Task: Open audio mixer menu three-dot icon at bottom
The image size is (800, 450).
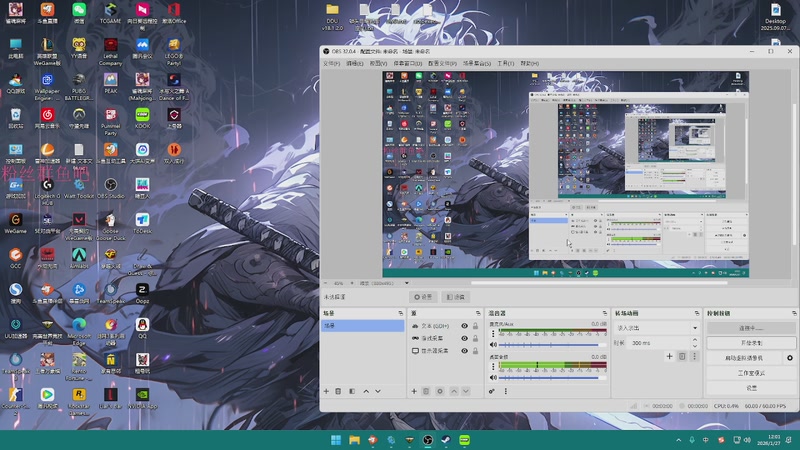Action: [x=506, y=391]
